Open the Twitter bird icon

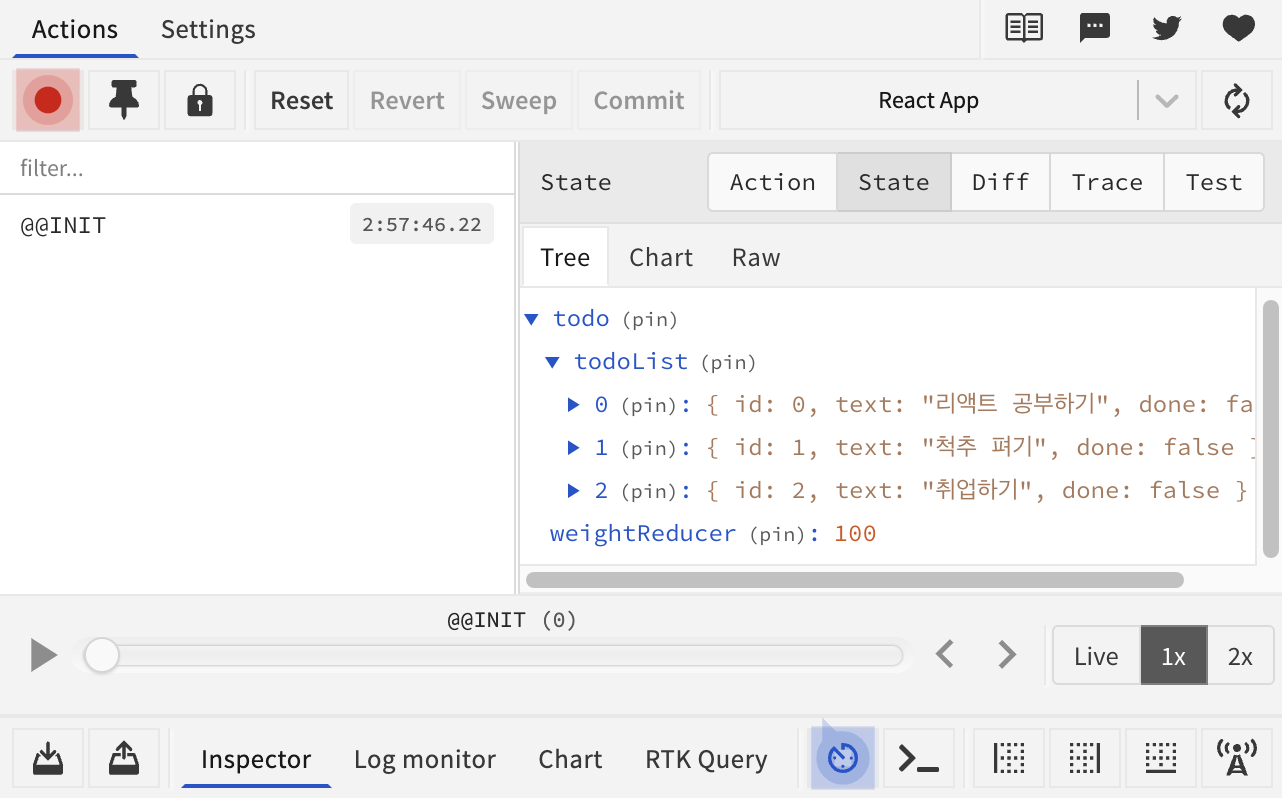[x=1167, y=28]
